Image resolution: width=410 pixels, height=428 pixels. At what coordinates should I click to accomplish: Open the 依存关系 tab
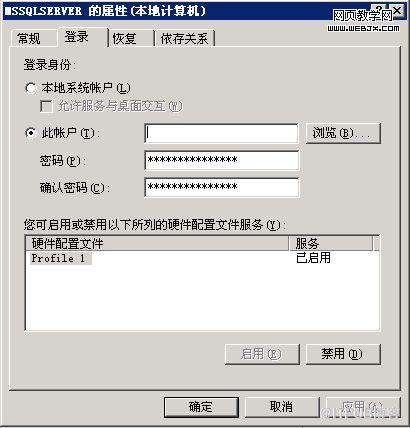click(x=184, y=38)
